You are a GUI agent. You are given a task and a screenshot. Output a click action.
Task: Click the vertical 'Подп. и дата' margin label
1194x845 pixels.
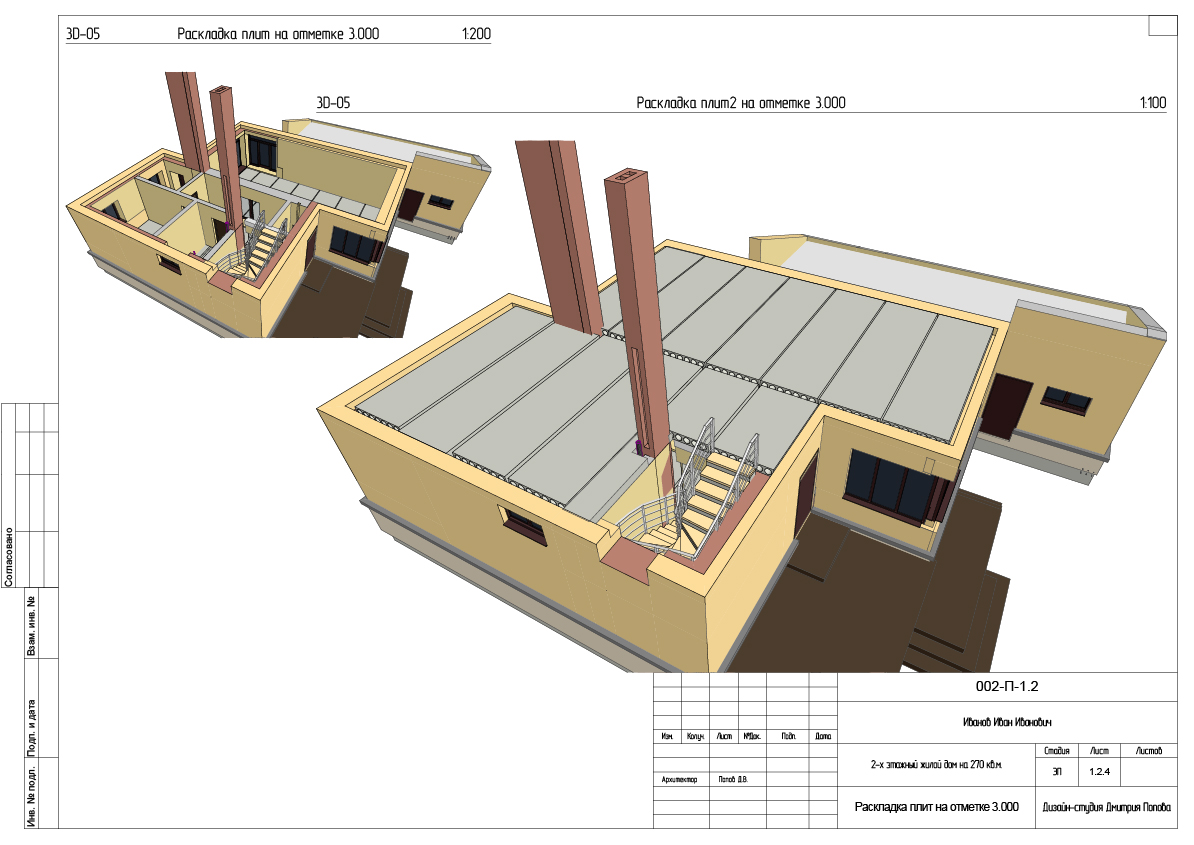31,727
